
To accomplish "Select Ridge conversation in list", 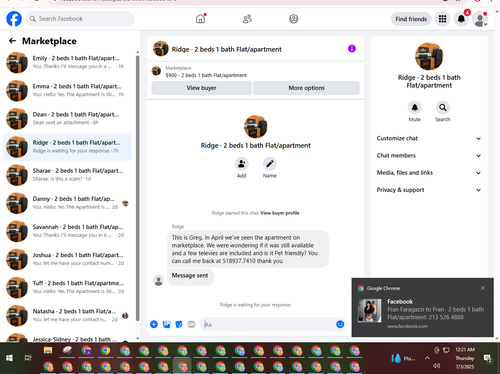I will 67,147.
